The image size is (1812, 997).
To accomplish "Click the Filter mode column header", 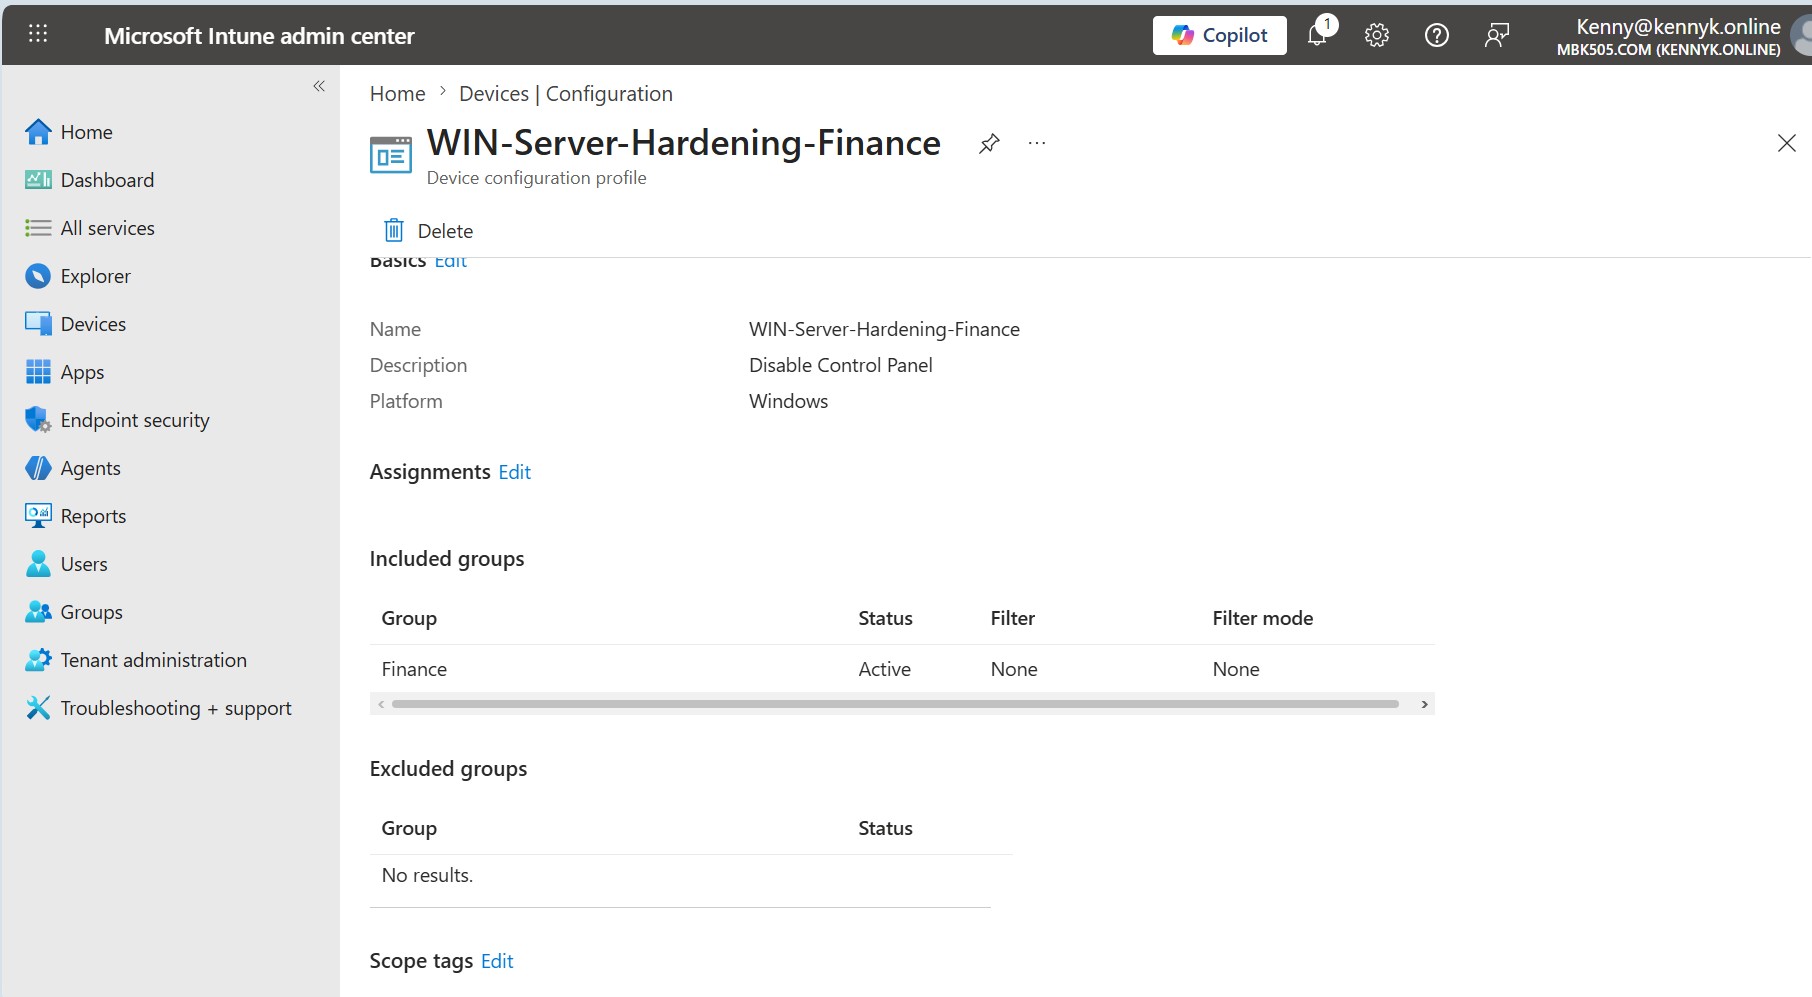I will click(x=1262, y=618).
